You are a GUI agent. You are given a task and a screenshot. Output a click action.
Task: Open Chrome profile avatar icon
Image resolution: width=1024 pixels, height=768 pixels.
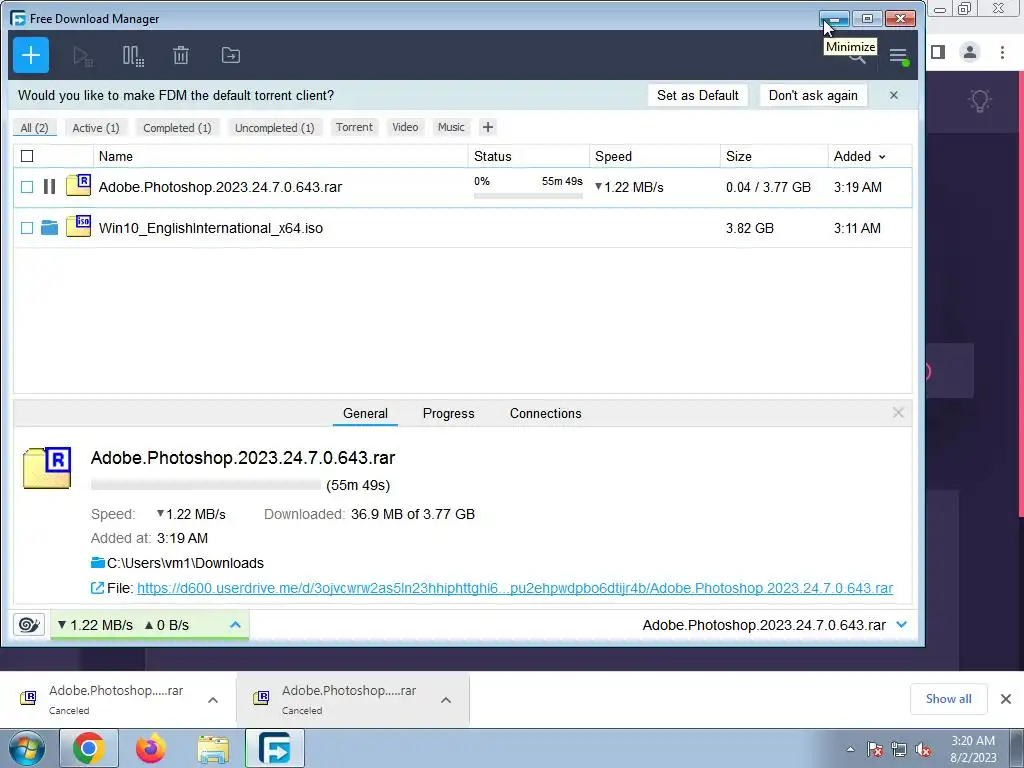coord(970,52)
